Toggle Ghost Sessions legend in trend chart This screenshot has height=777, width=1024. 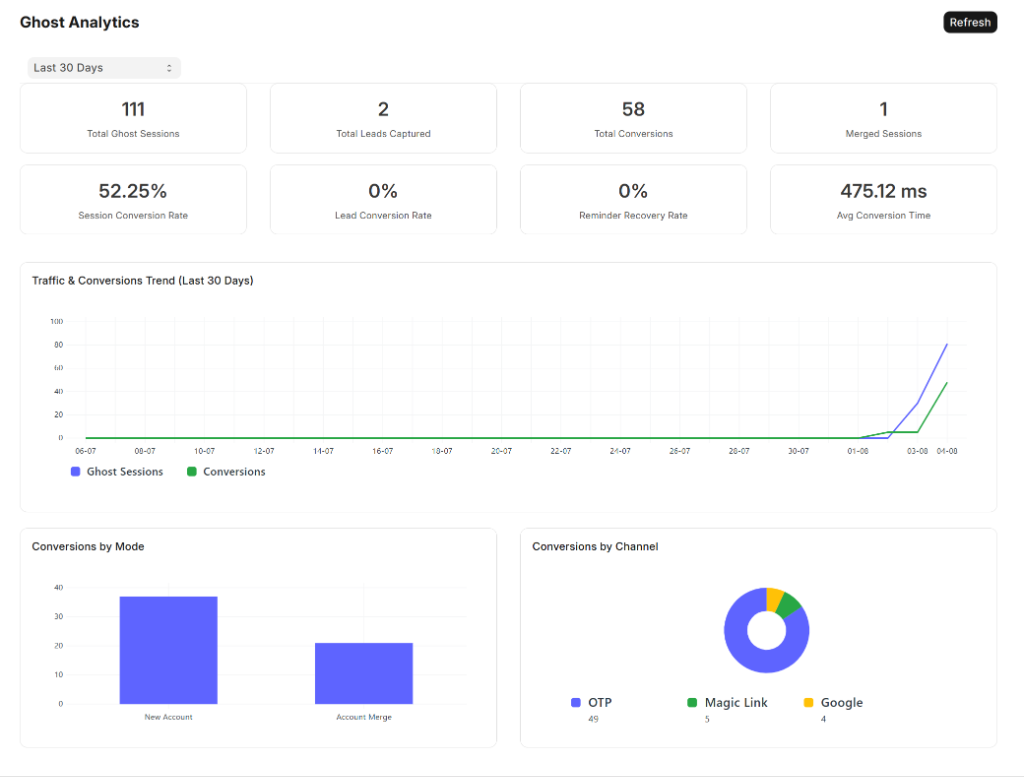117,471
